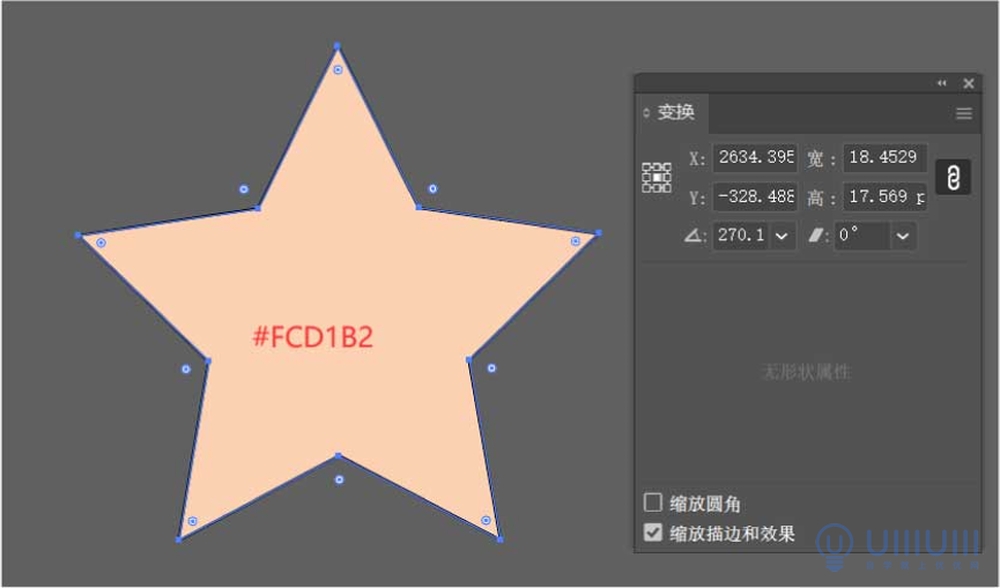This screenshot has height=588, width=1000.
Task: Click the rotate angle icon
Action: [x=694, y=236]
